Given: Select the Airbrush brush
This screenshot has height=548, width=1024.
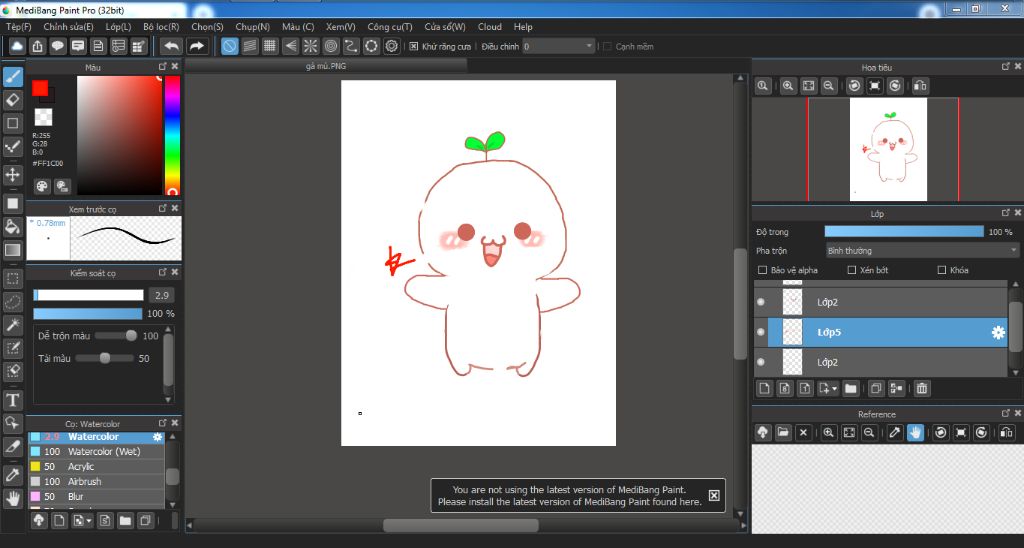Looking at the screenshot, I should point(96,481).
